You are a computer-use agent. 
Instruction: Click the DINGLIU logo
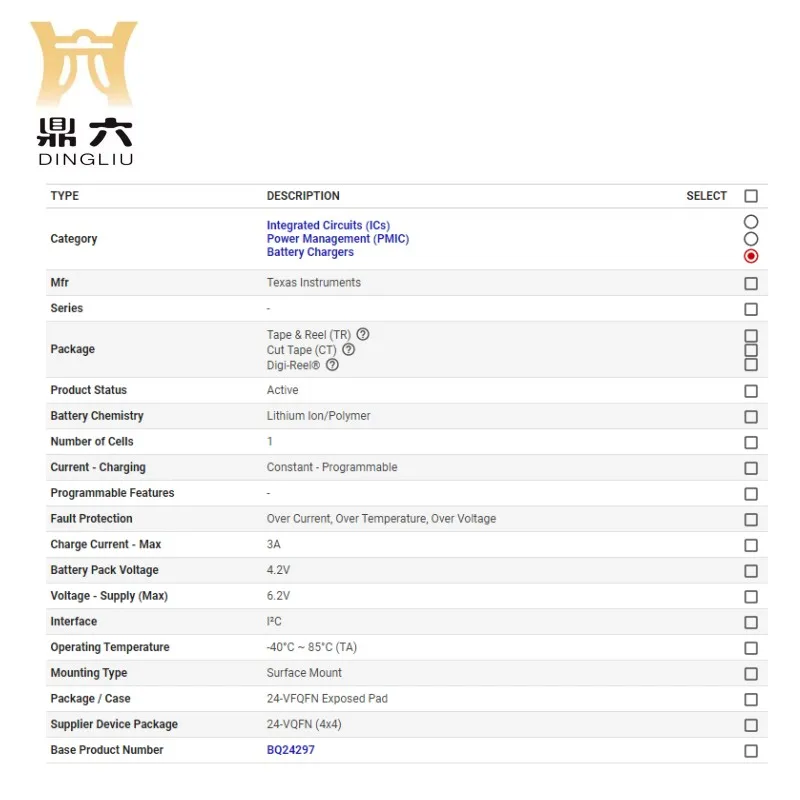(85, 93)
